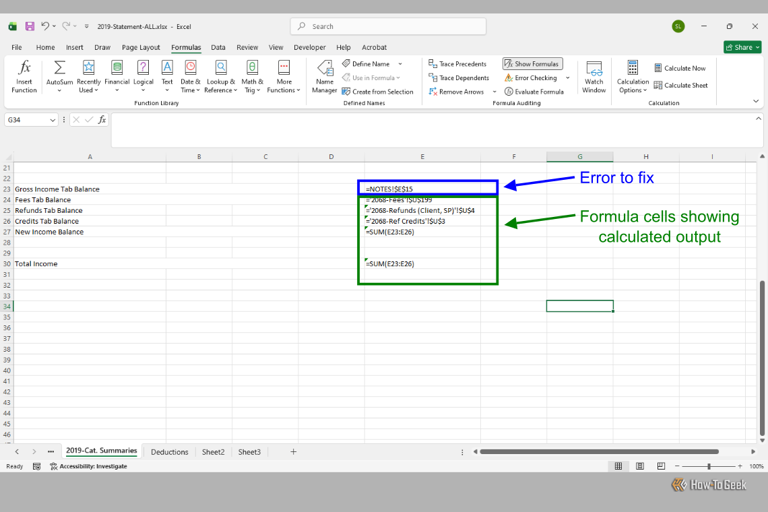Click Trace Precedents
The height and width of the screenshot is (512, 768).
(x=457, y=64)
